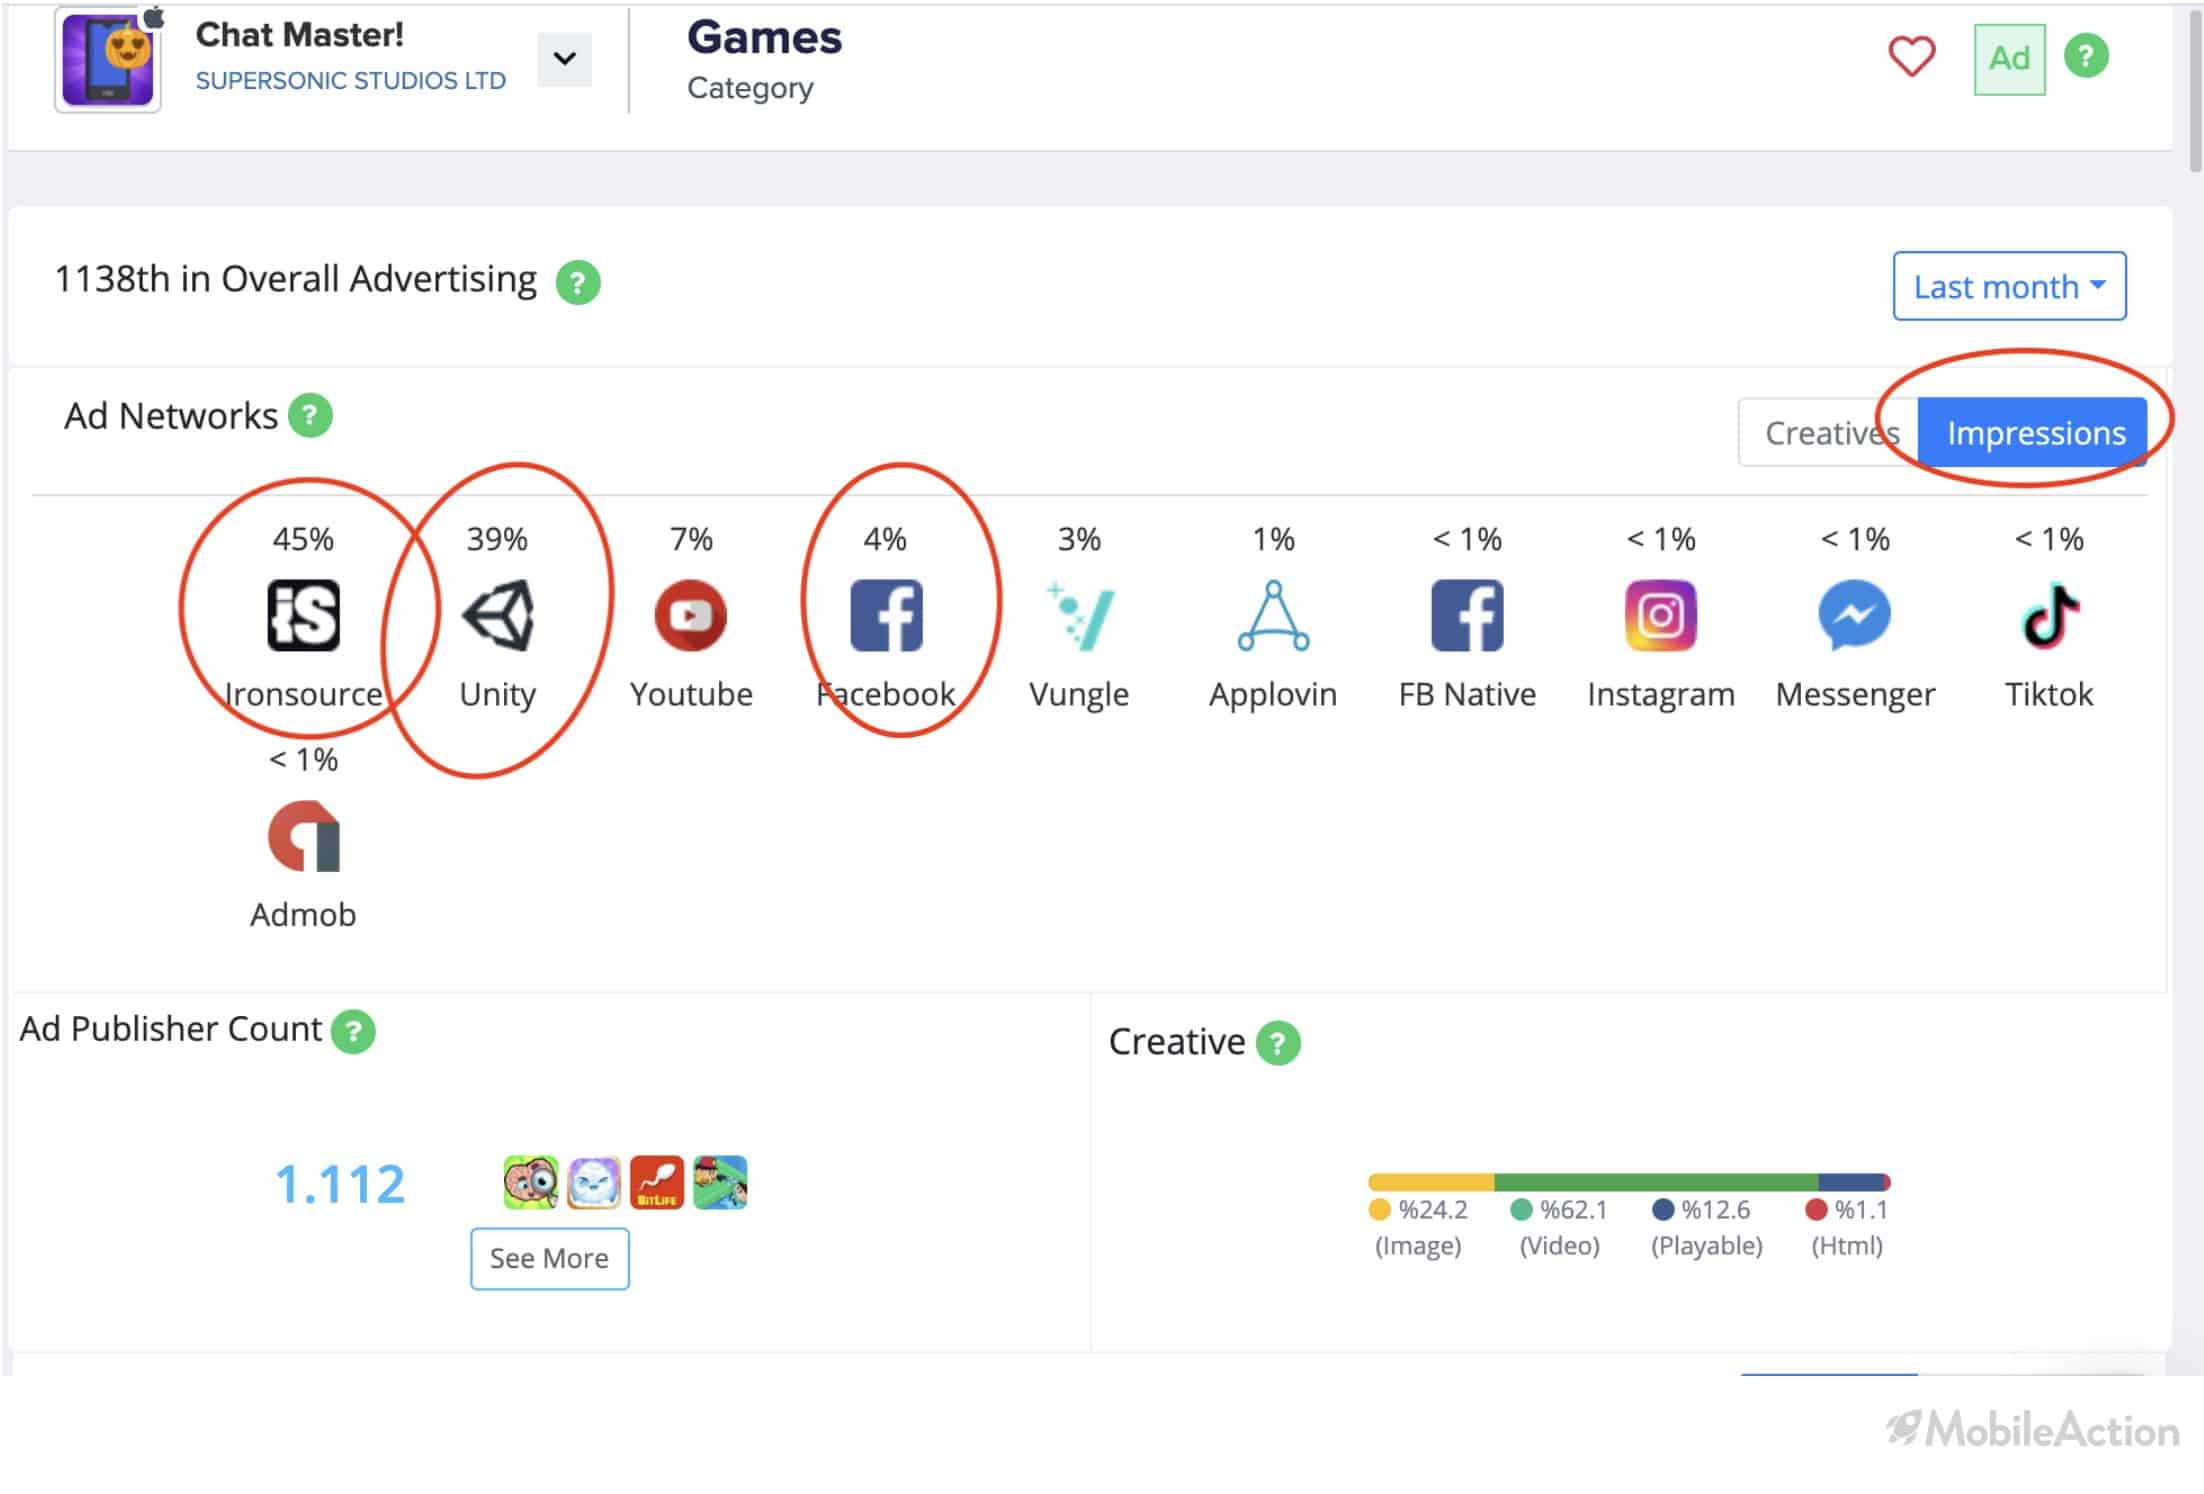This screenshot has height=1494, width=2204.
Task: Select the Facebook network icon
Action: 886,614
